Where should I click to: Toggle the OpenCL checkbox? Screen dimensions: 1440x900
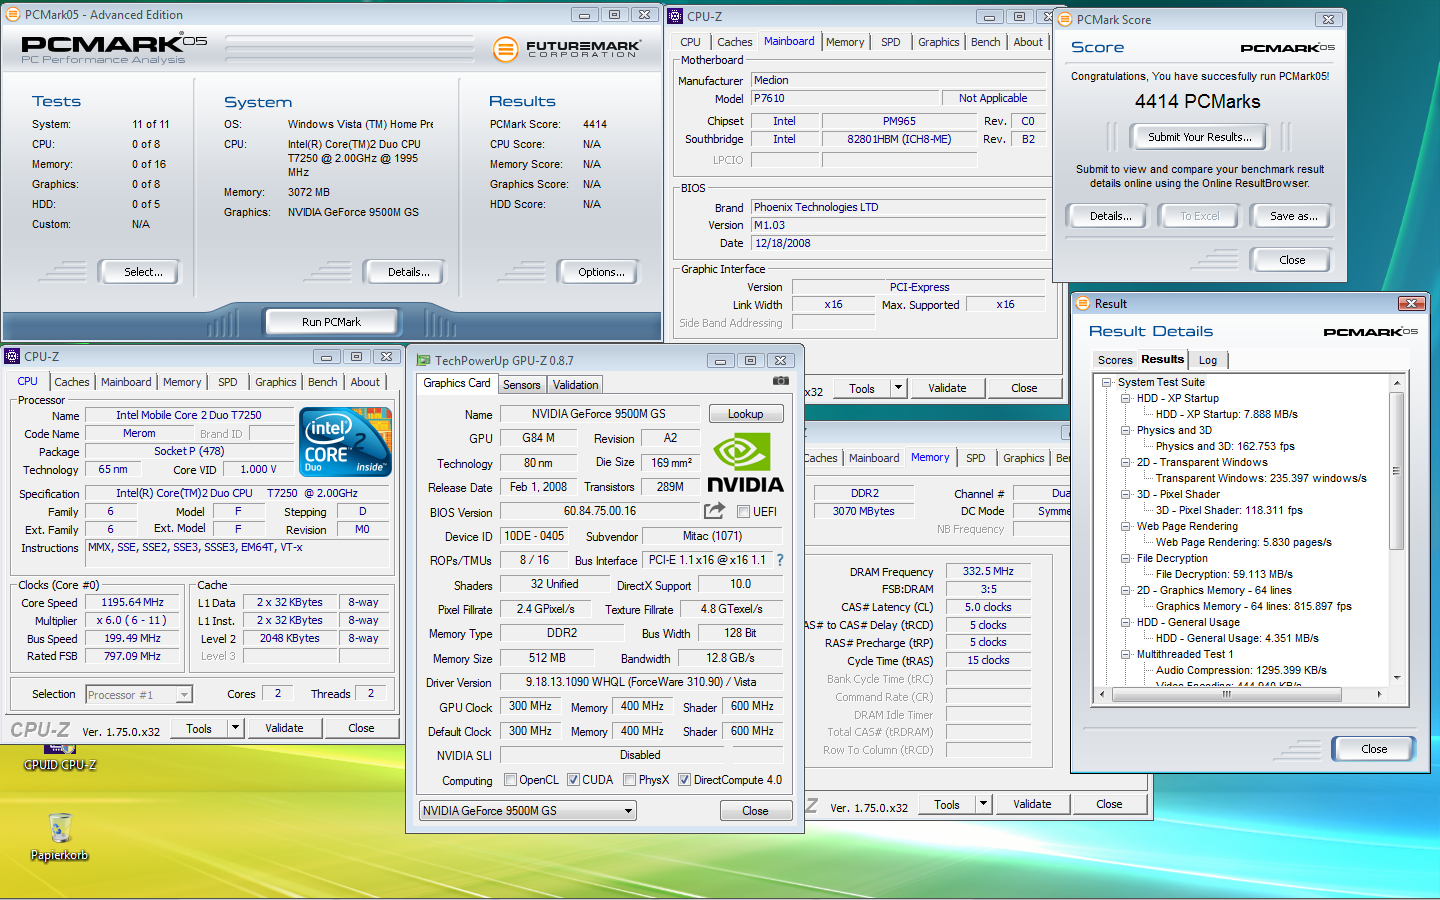[x=511, y=780]
